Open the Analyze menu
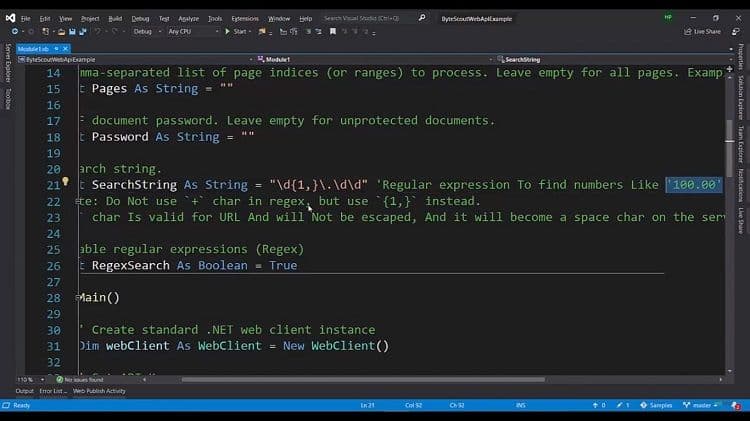The width and height of the screenshot is (750, 421). click(x=188, y=18)
